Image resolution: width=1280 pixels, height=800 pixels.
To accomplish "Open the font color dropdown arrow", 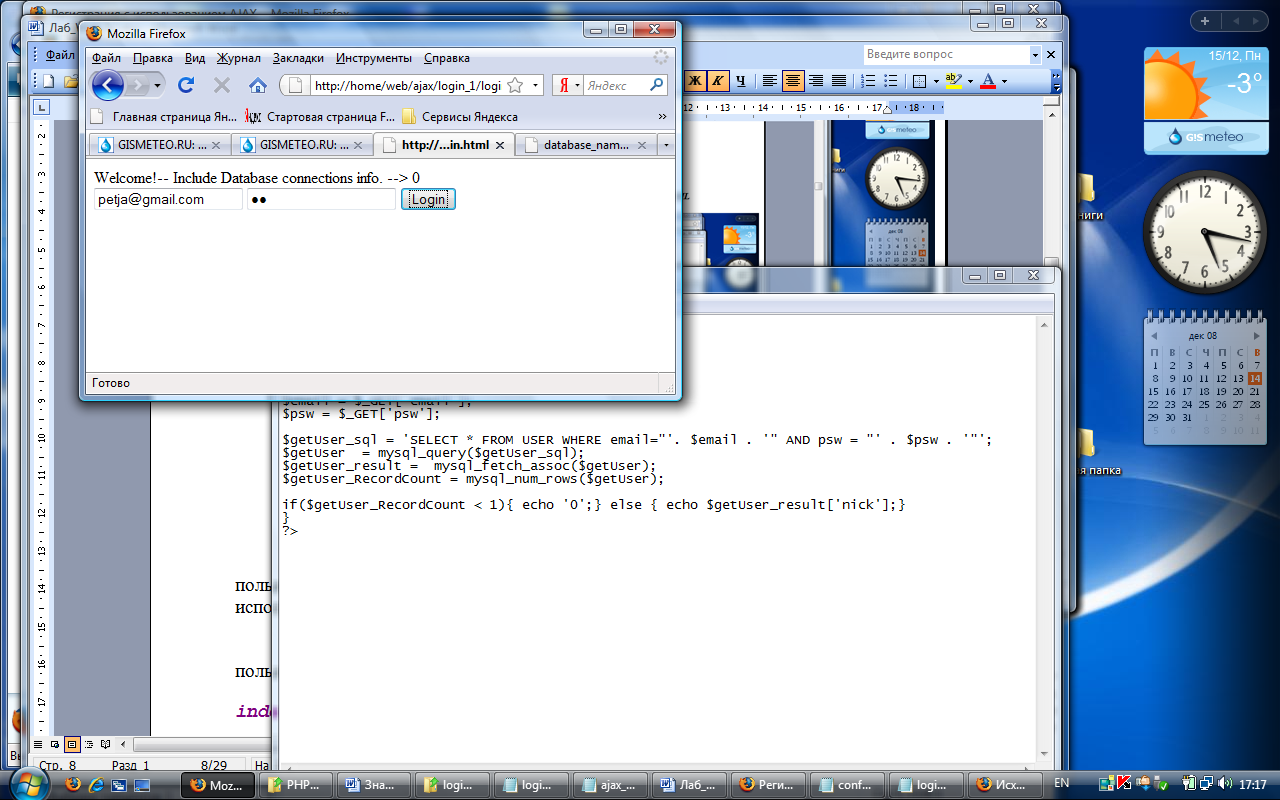I will (1004, 80).
